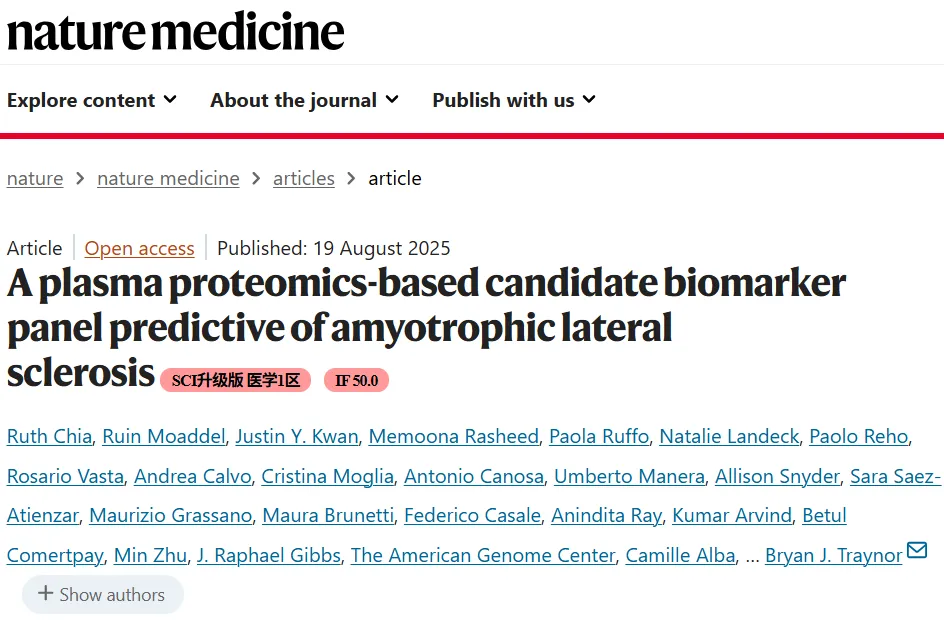Go to the nature breadcrumb link

click(x=35, y=178)
